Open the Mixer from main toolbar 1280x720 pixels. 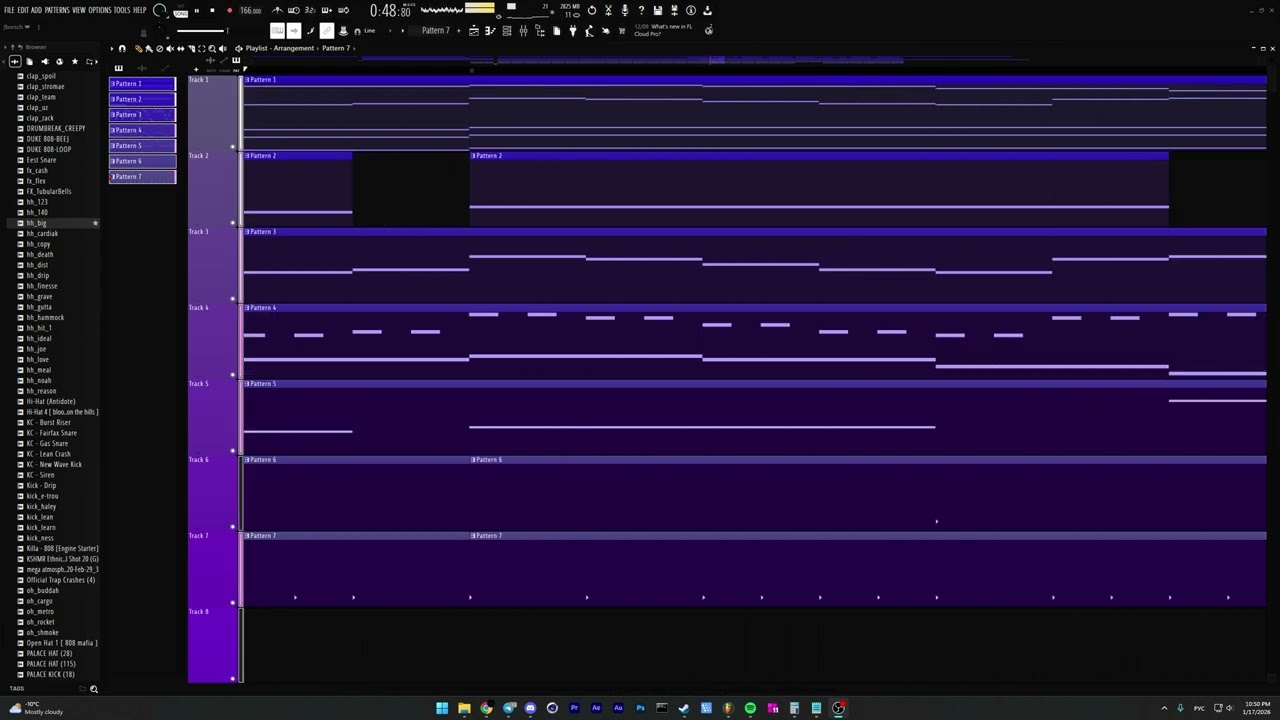(523, 31)
